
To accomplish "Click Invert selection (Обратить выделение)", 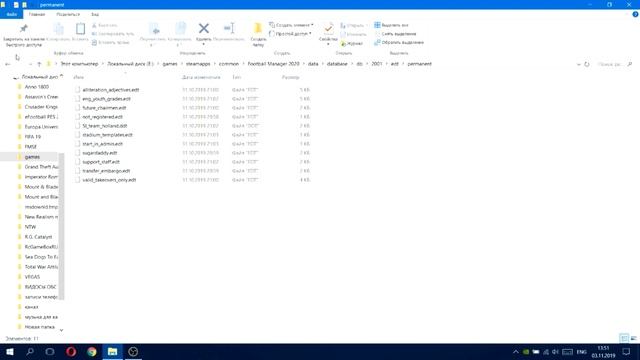I will 399,42.
